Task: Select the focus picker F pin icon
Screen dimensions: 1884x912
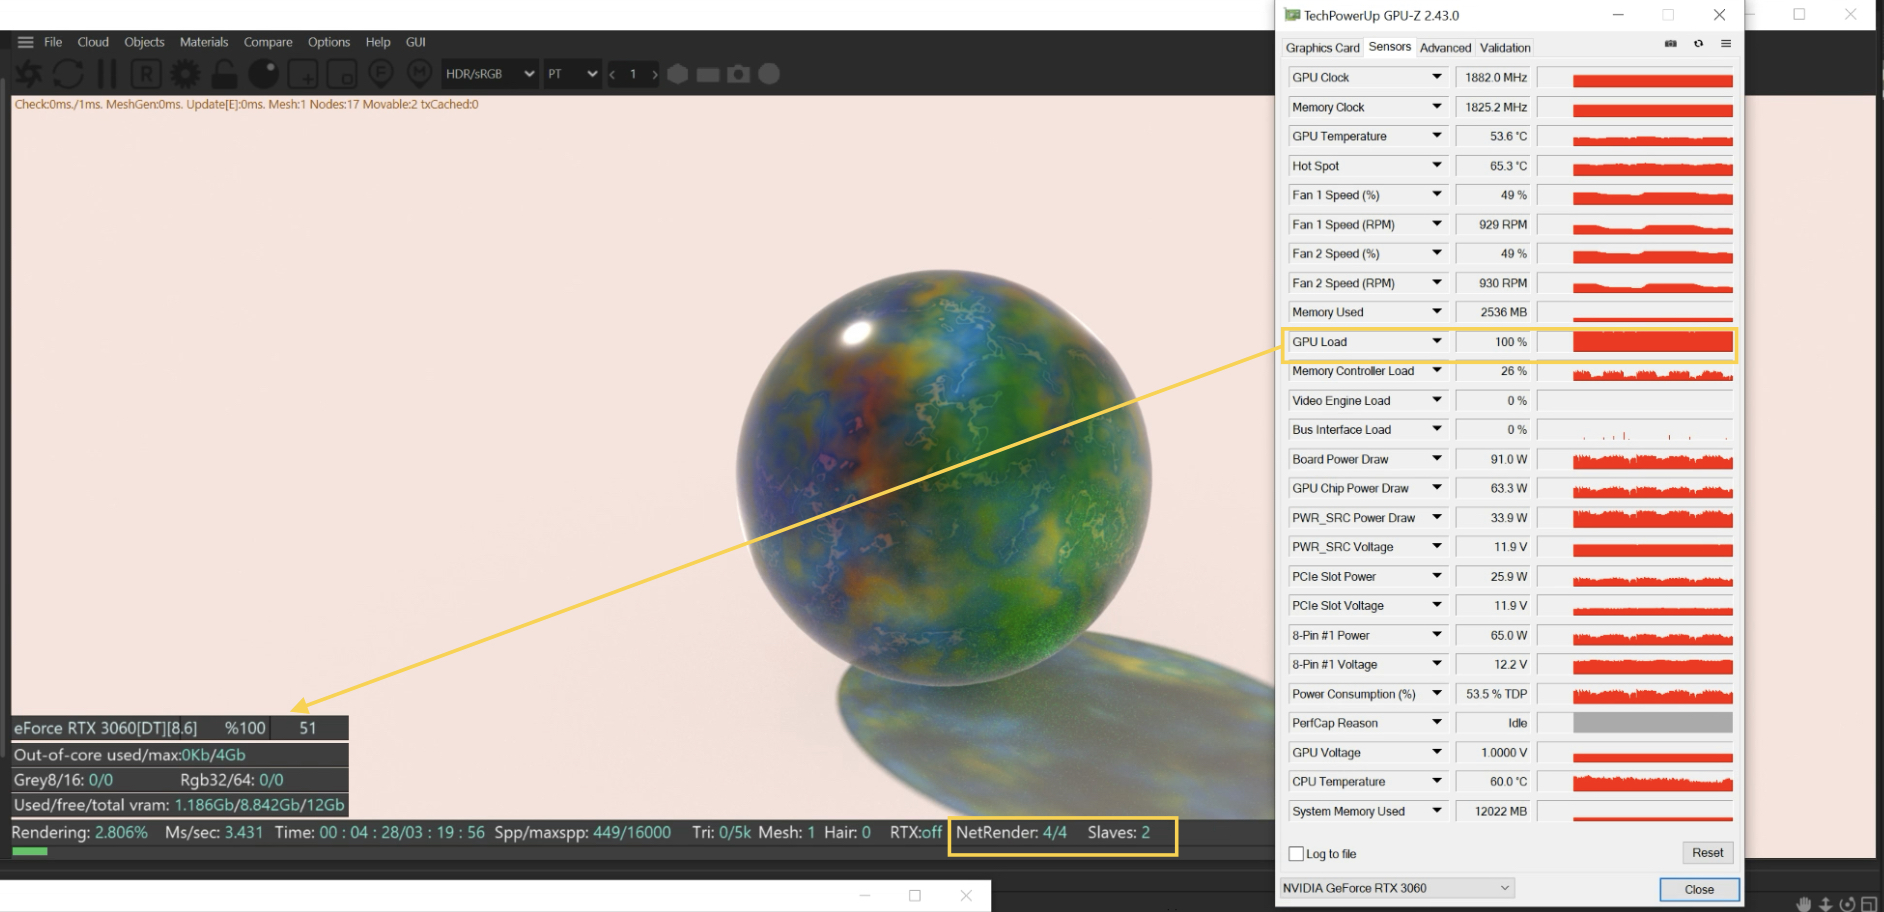Action: (x=380, y=73)
